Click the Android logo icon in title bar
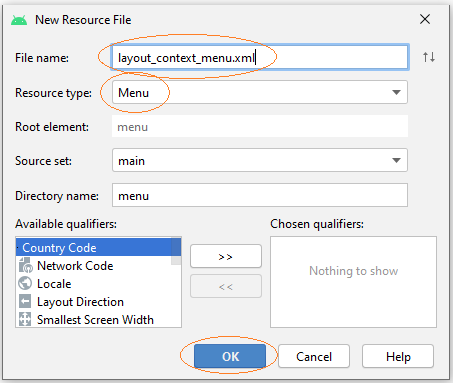Image resolution: width=453 pixels, height=383 pixels. (x=19, y=20)
